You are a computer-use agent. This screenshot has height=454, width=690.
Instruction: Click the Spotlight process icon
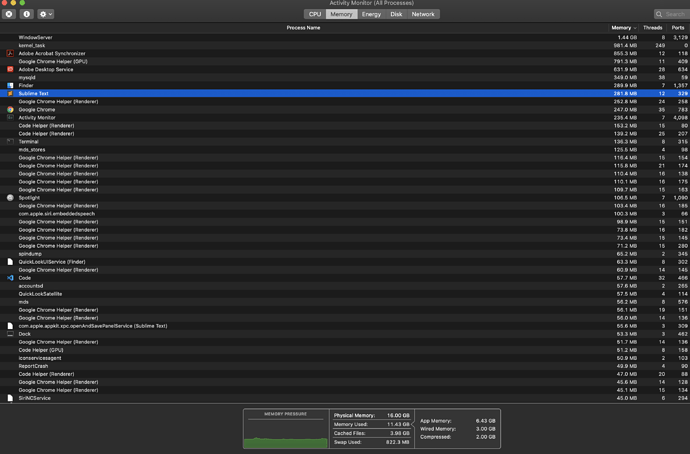click(x=10, y=198)
